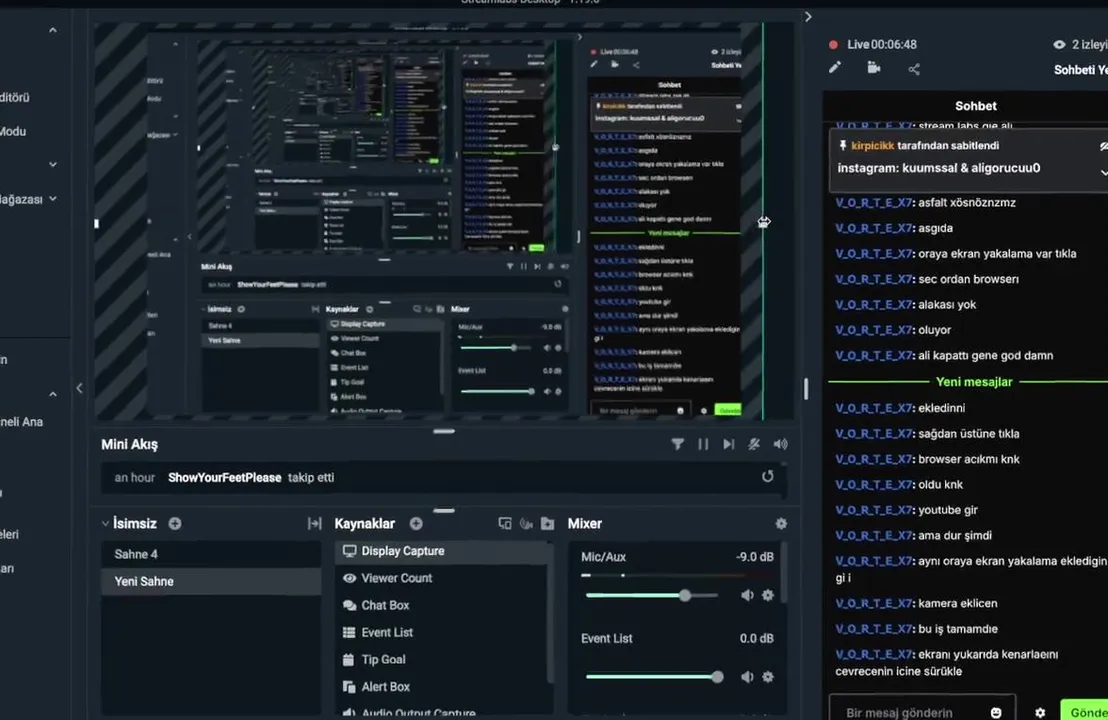The width and height of the screenshot is (1108, 720).
Task: Add a source folder in Kaynaklar
Action: (x=548, y=524)
